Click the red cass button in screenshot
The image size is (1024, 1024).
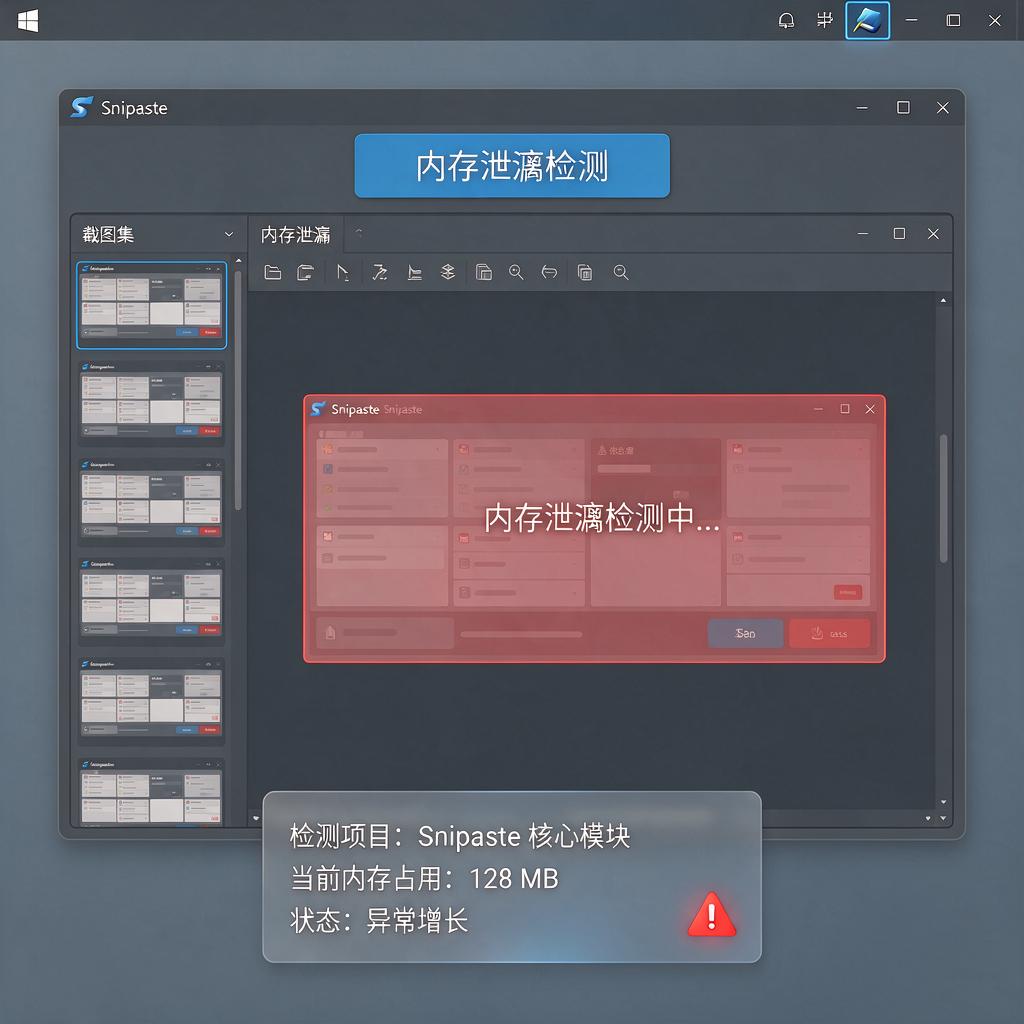coord(829,633)
